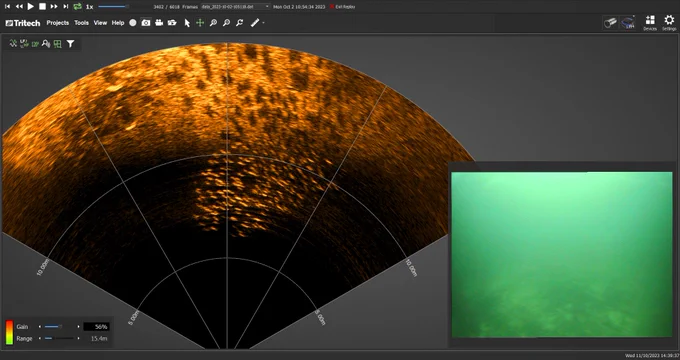
Task: Adjust the Gain slider
Action: [x=59, y=327]
